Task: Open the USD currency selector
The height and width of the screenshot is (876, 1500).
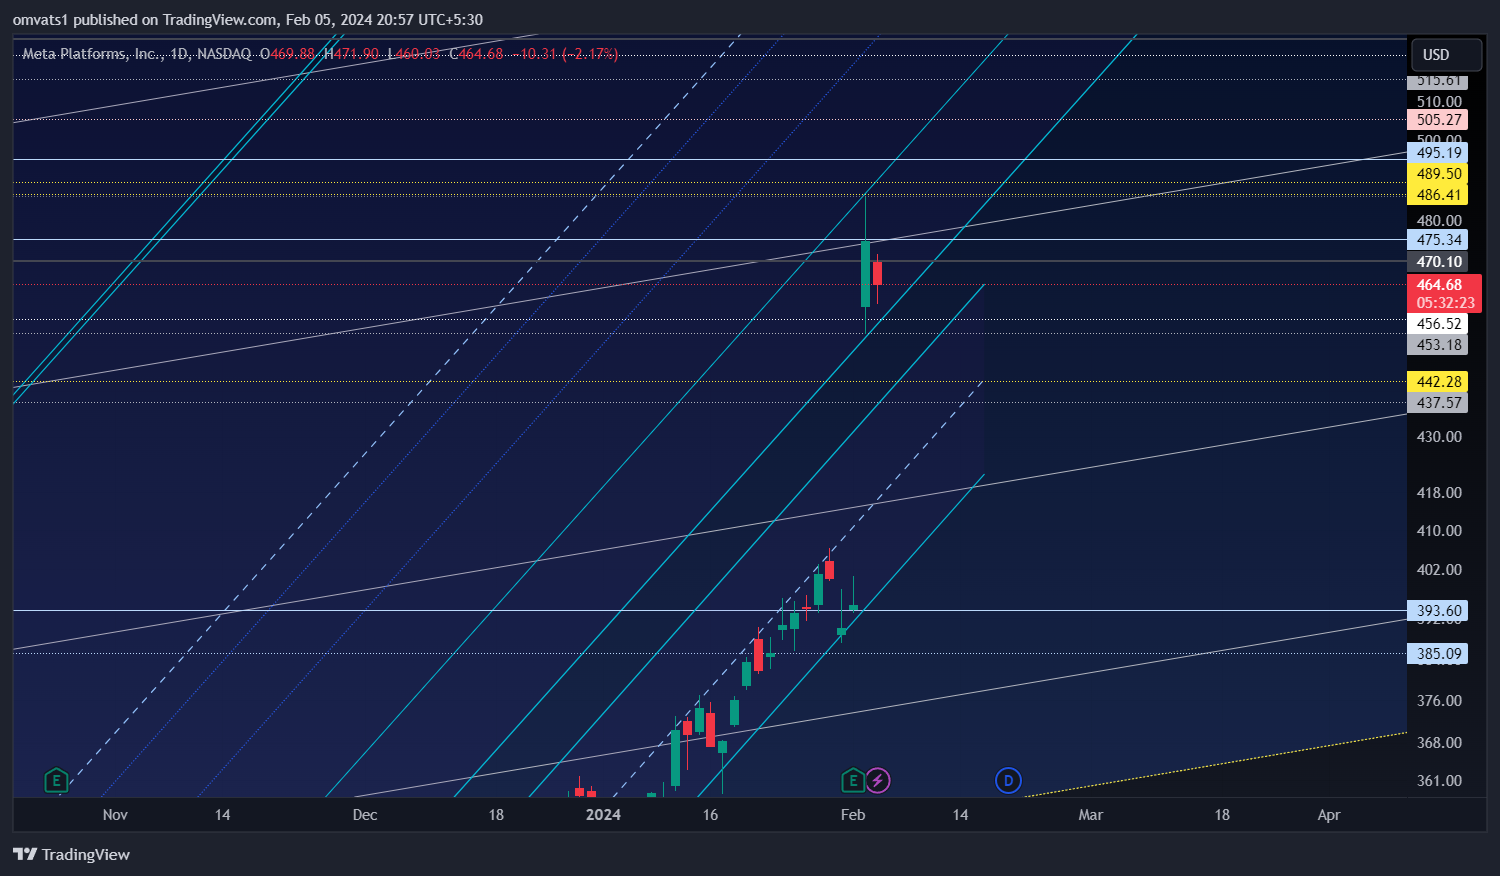Action: point(1445,55)
